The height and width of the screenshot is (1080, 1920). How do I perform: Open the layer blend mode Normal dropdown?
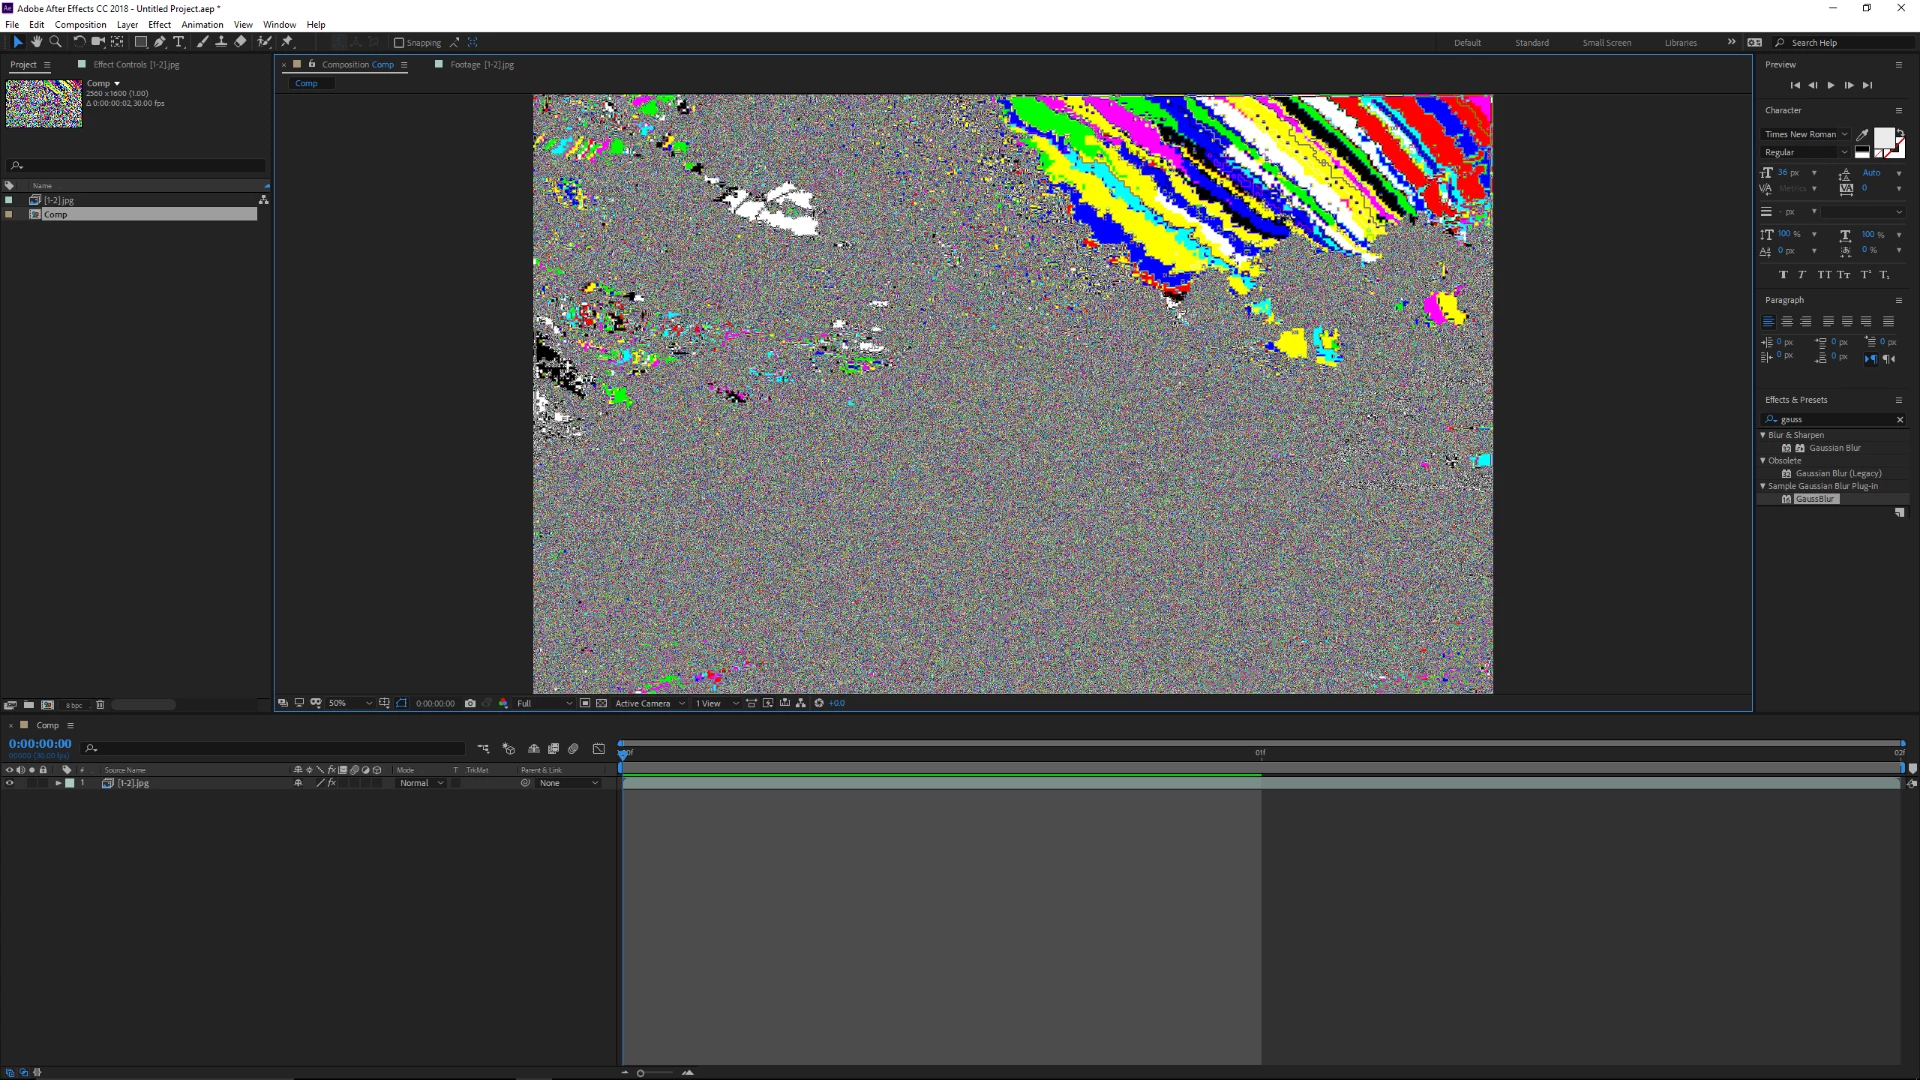421,783
